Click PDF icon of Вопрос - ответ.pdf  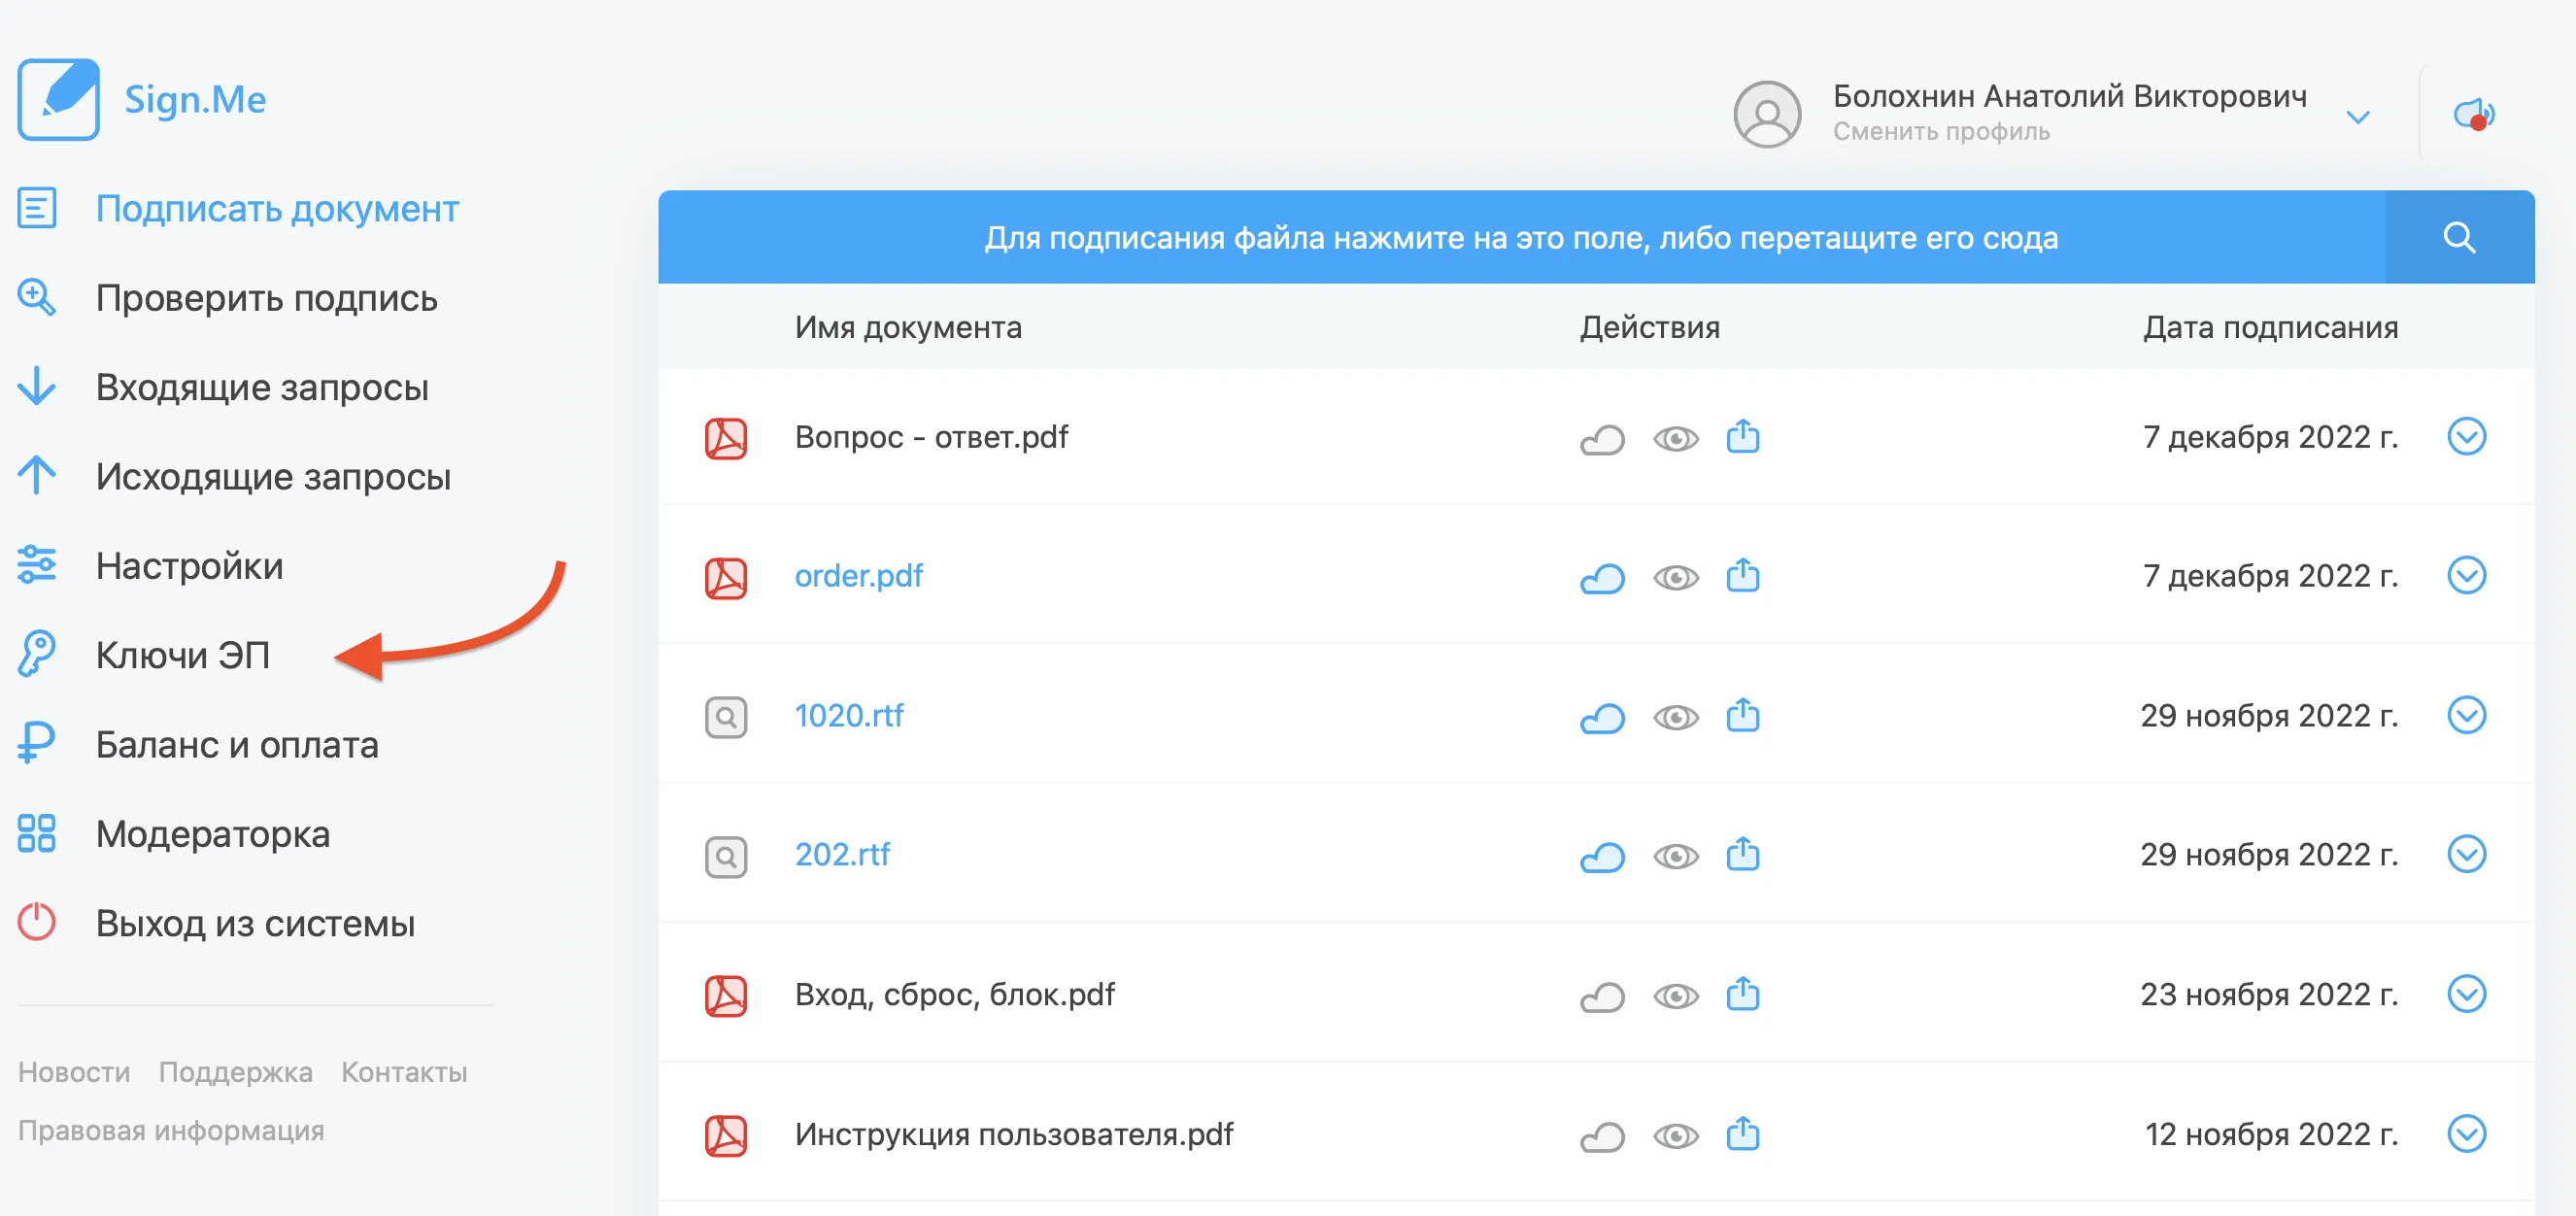click(x=726, y=438)
